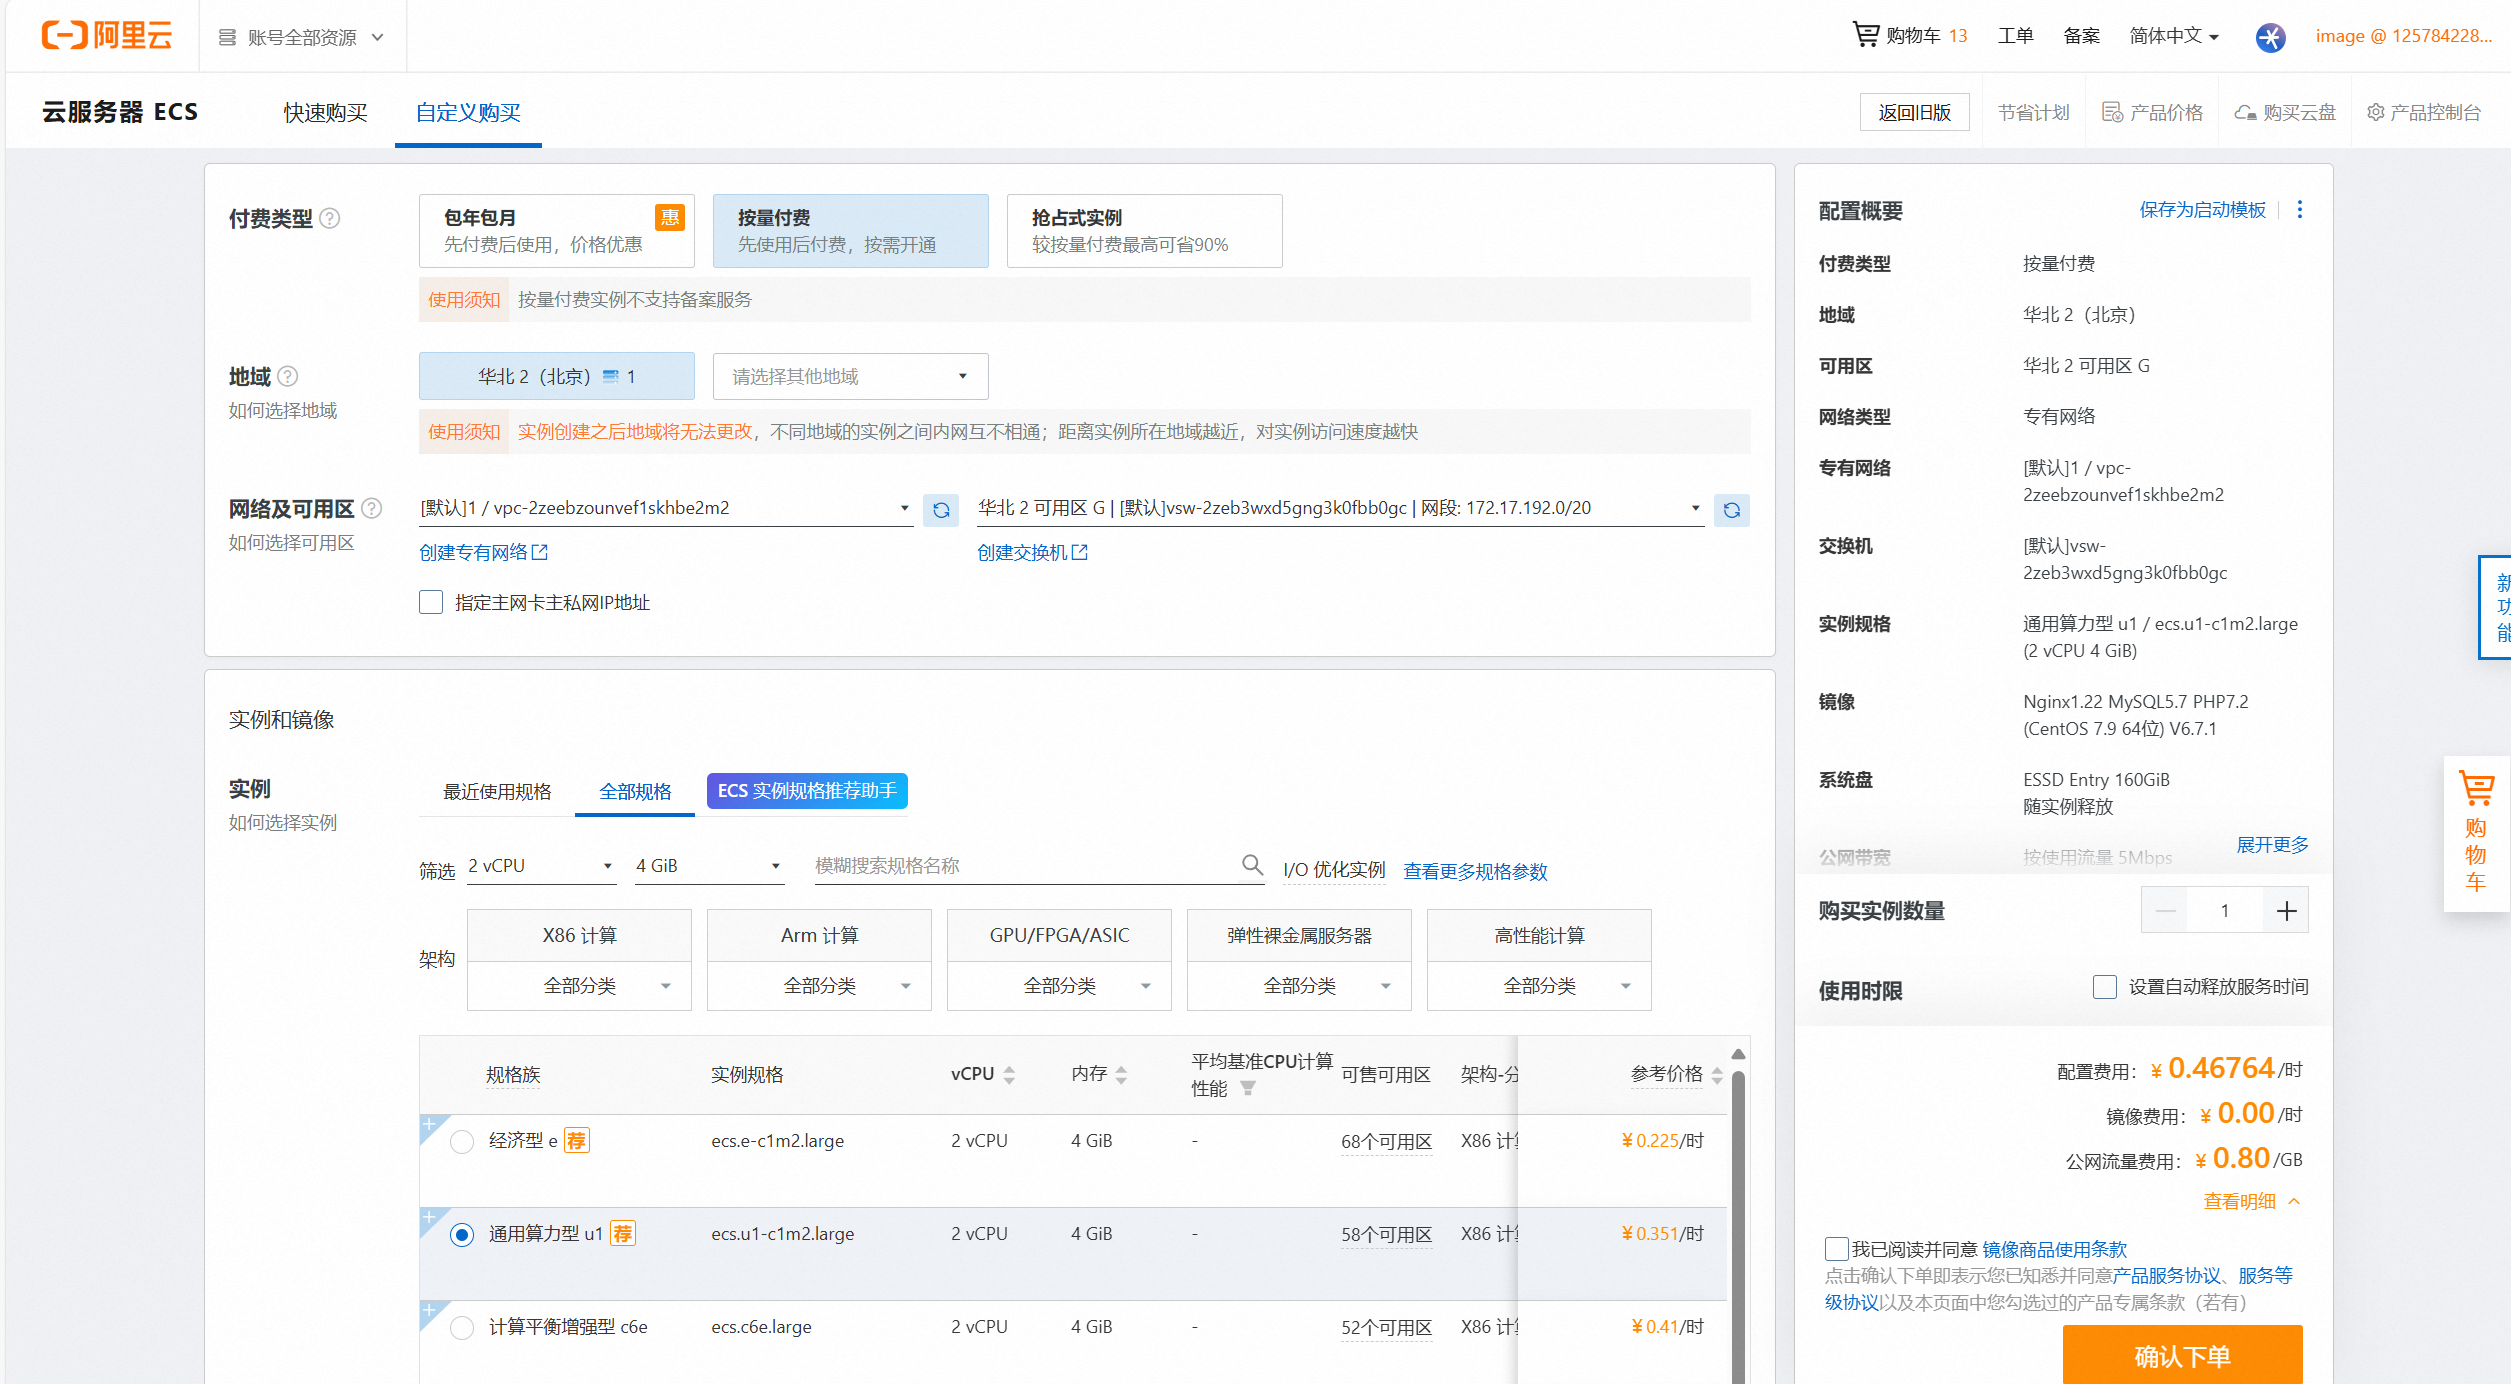Screen dimensions: 2511x1384
Task: Enable 设置自动释放服务时间 checkbox
Action: 2105,987
